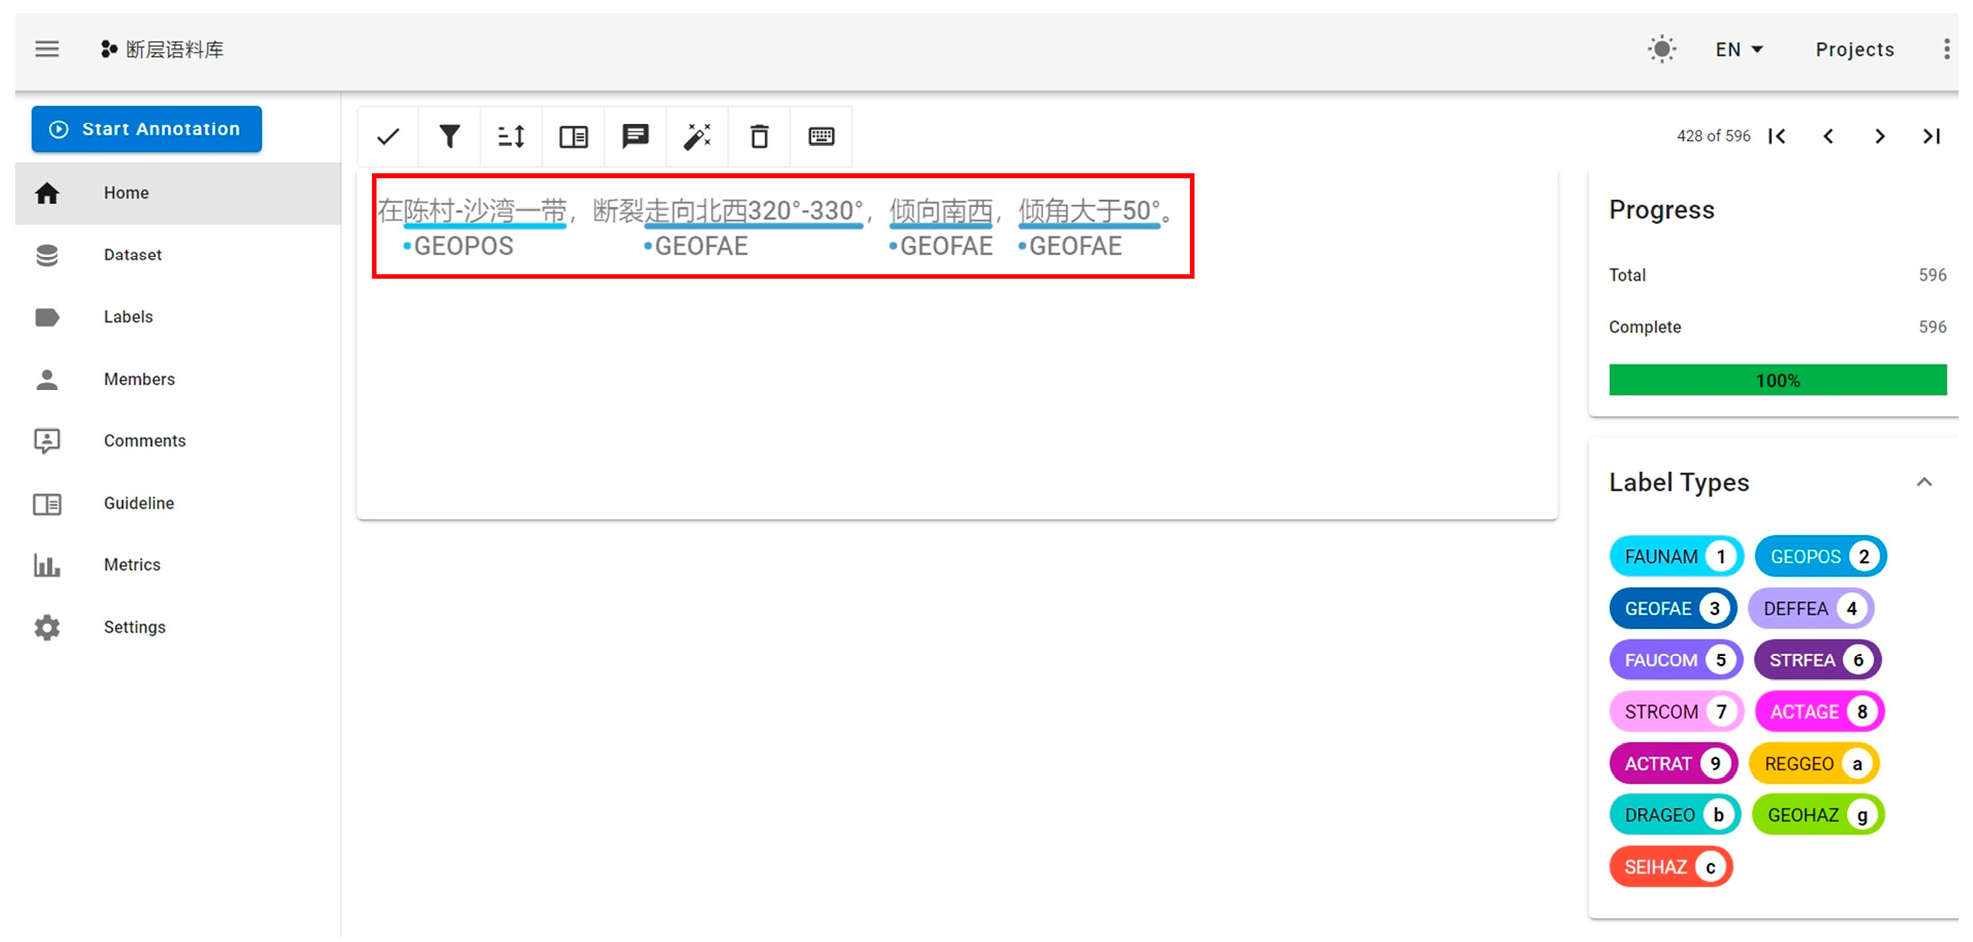Click the Complete count row

(1777, 327)
